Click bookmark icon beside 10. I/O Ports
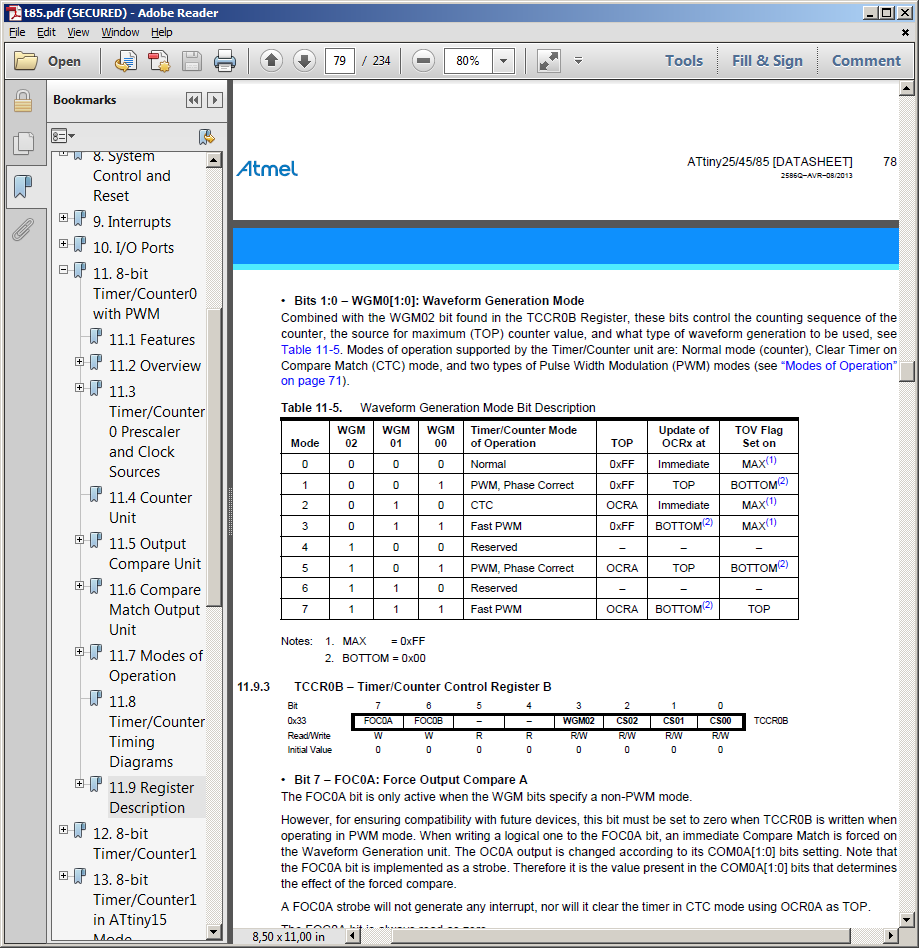Image resolution: width=919 pixels, height=948 pixels. [x=80, y=244]
